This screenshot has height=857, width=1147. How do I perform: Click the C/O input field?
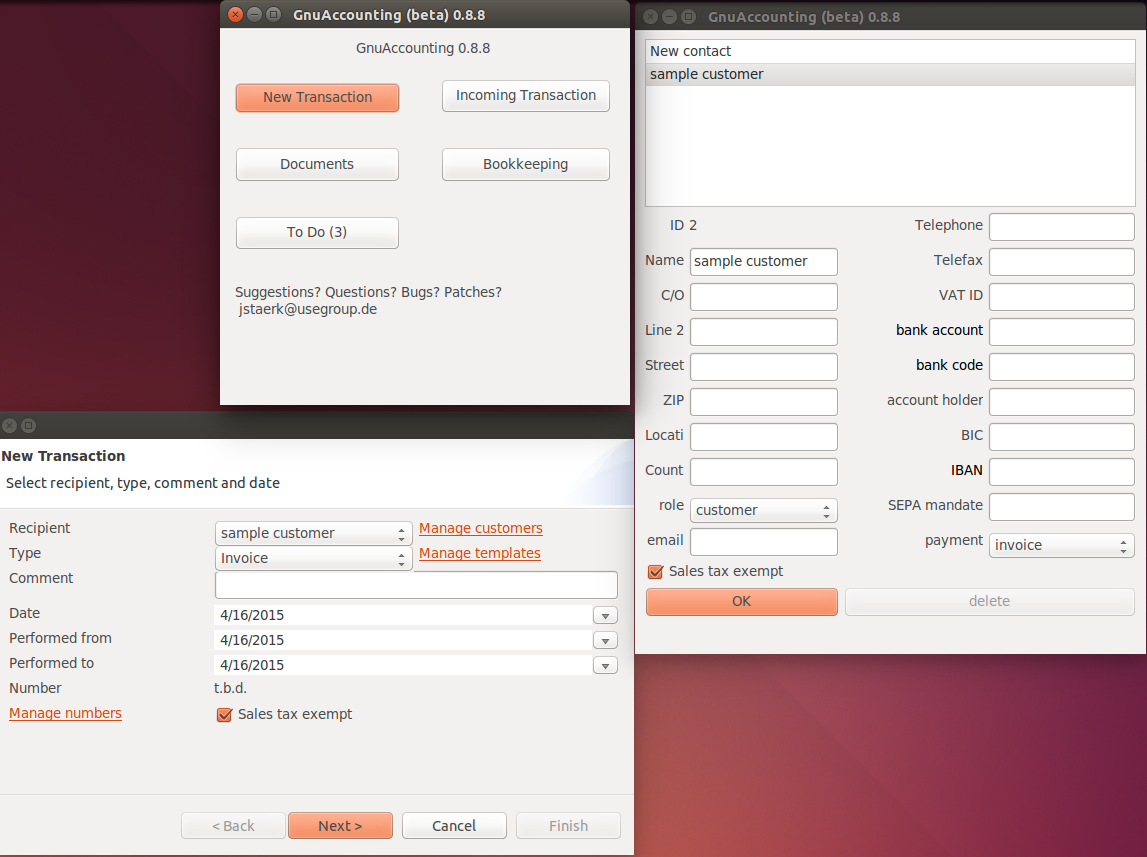[764, 297]
